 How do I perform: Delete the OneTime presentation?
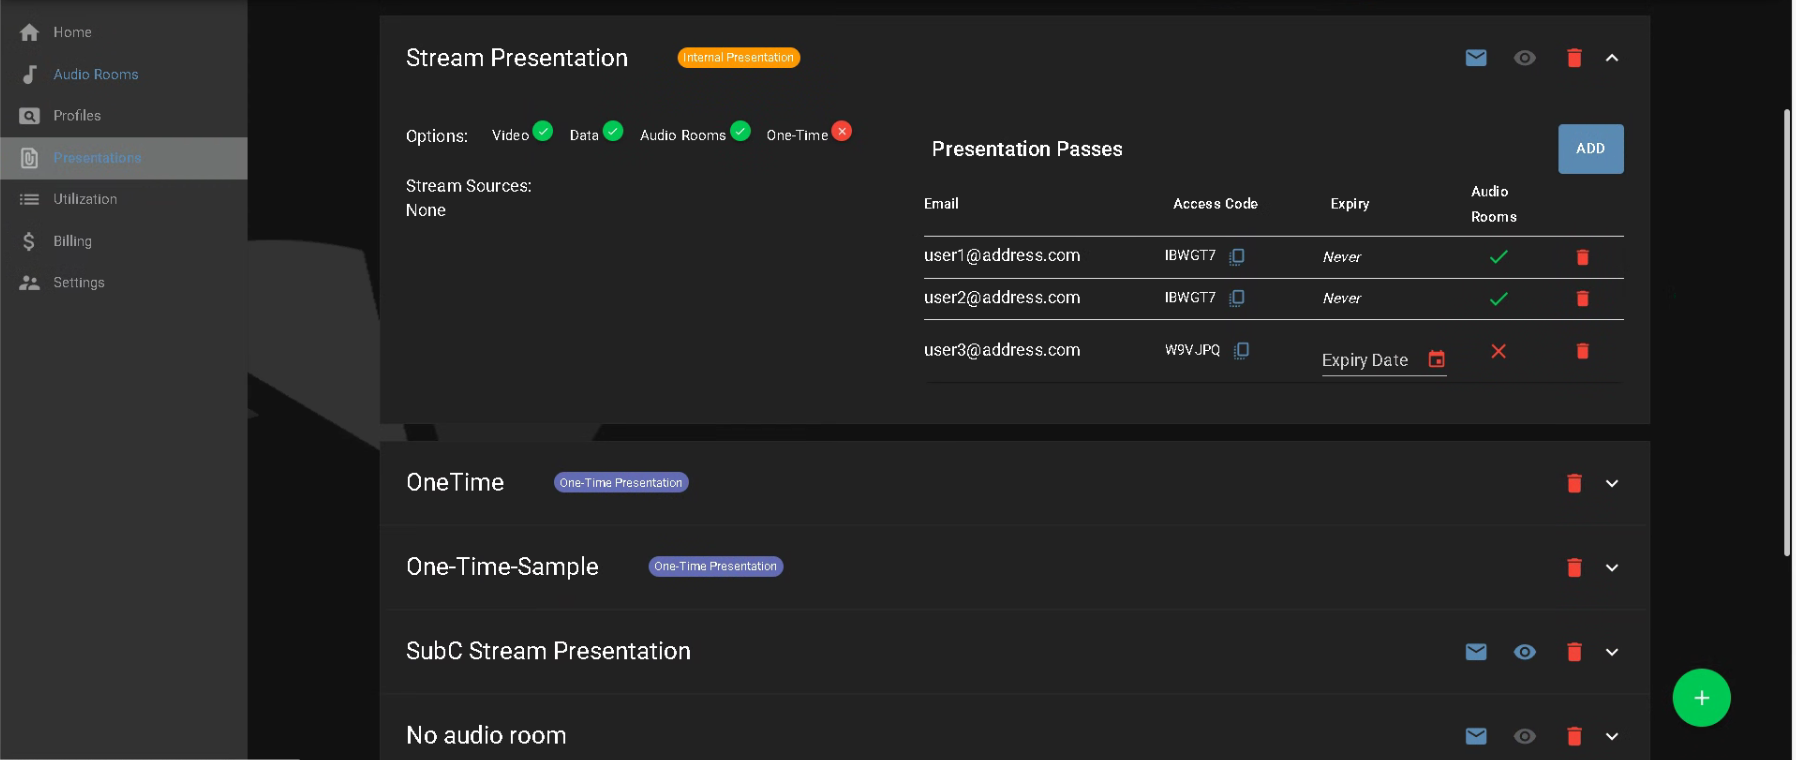coord(1573,483)
